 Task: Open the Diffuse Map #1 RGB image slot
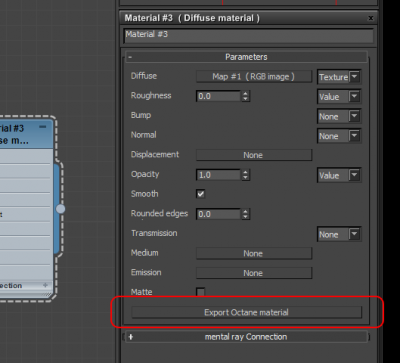point(254,77)
